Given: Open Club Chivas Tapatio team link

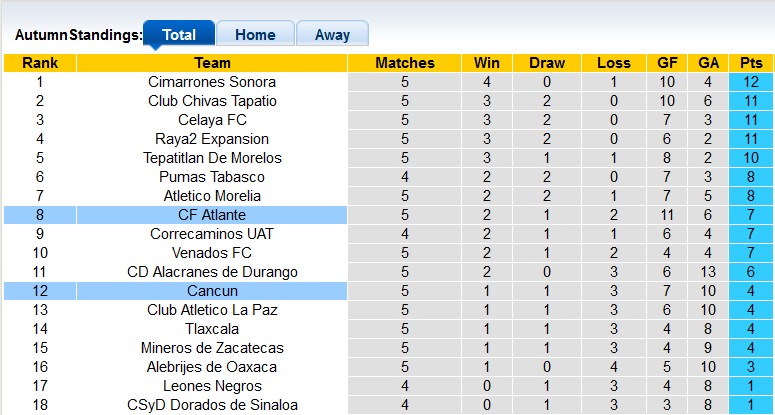Looking at the screenshot, I should (212, 101).
